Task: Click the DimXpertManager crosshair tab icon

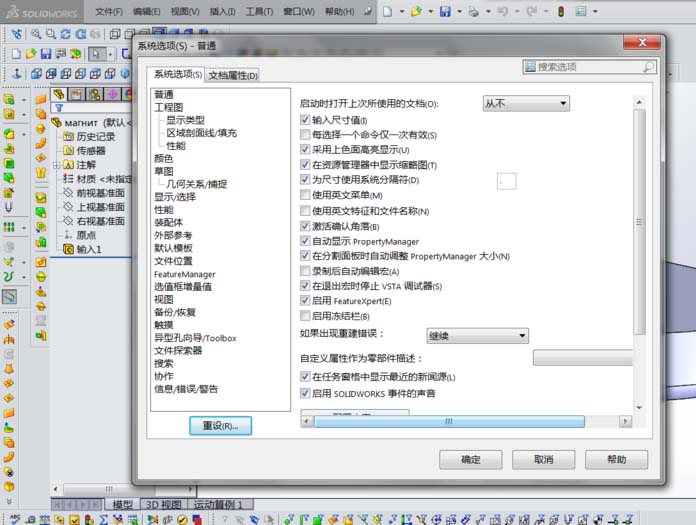Action: coord(112,94)
